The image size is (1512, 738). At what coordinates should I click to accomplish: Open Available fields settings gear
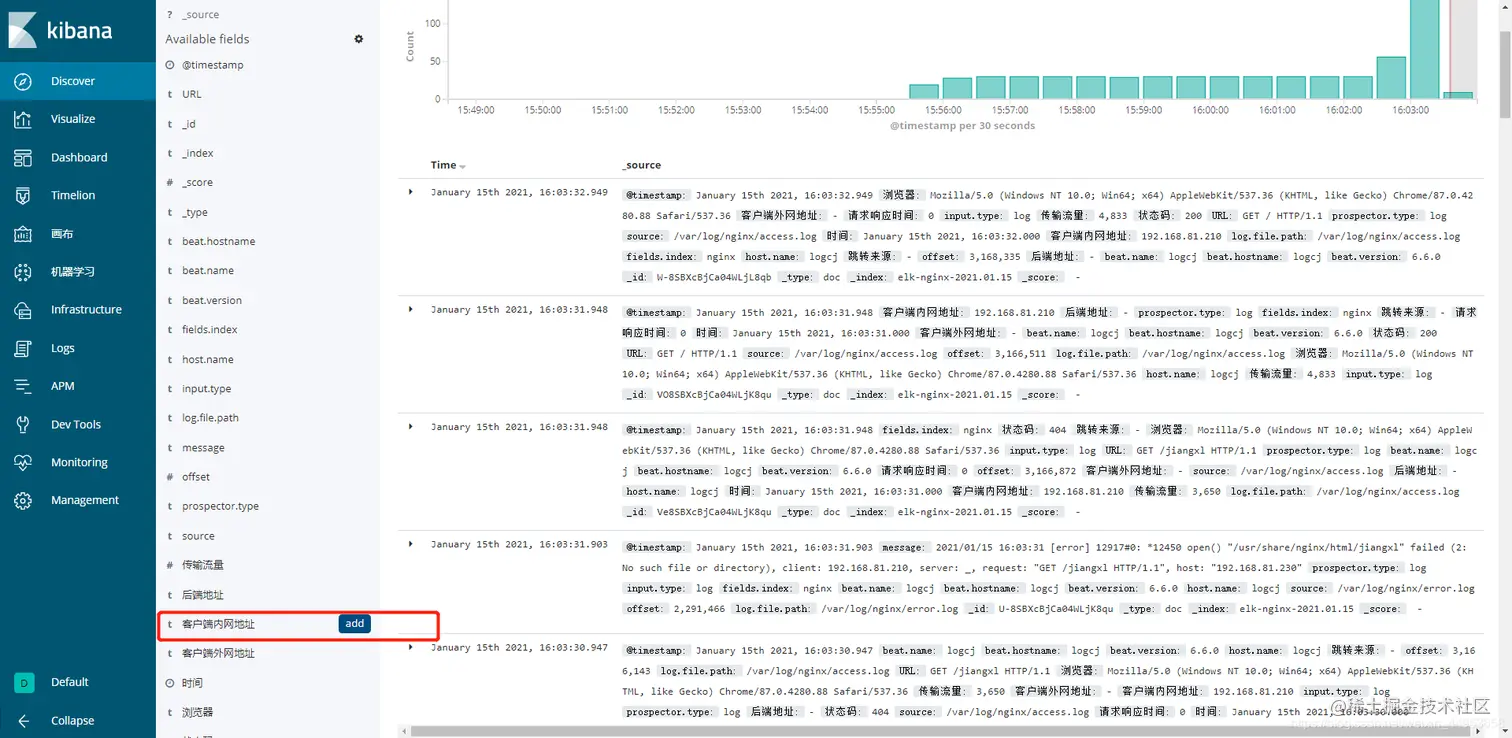point(359,39)
